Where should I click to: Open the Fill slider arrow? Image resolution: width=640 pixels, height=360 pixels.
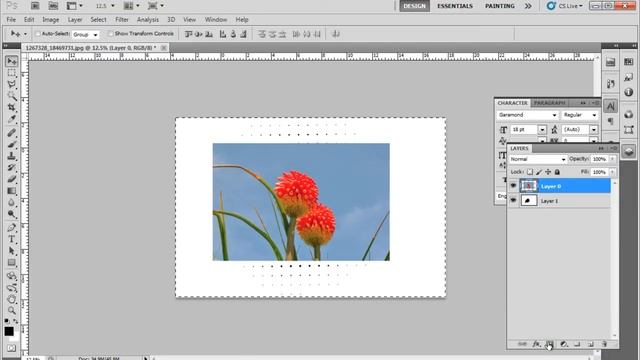click(612, 172)
